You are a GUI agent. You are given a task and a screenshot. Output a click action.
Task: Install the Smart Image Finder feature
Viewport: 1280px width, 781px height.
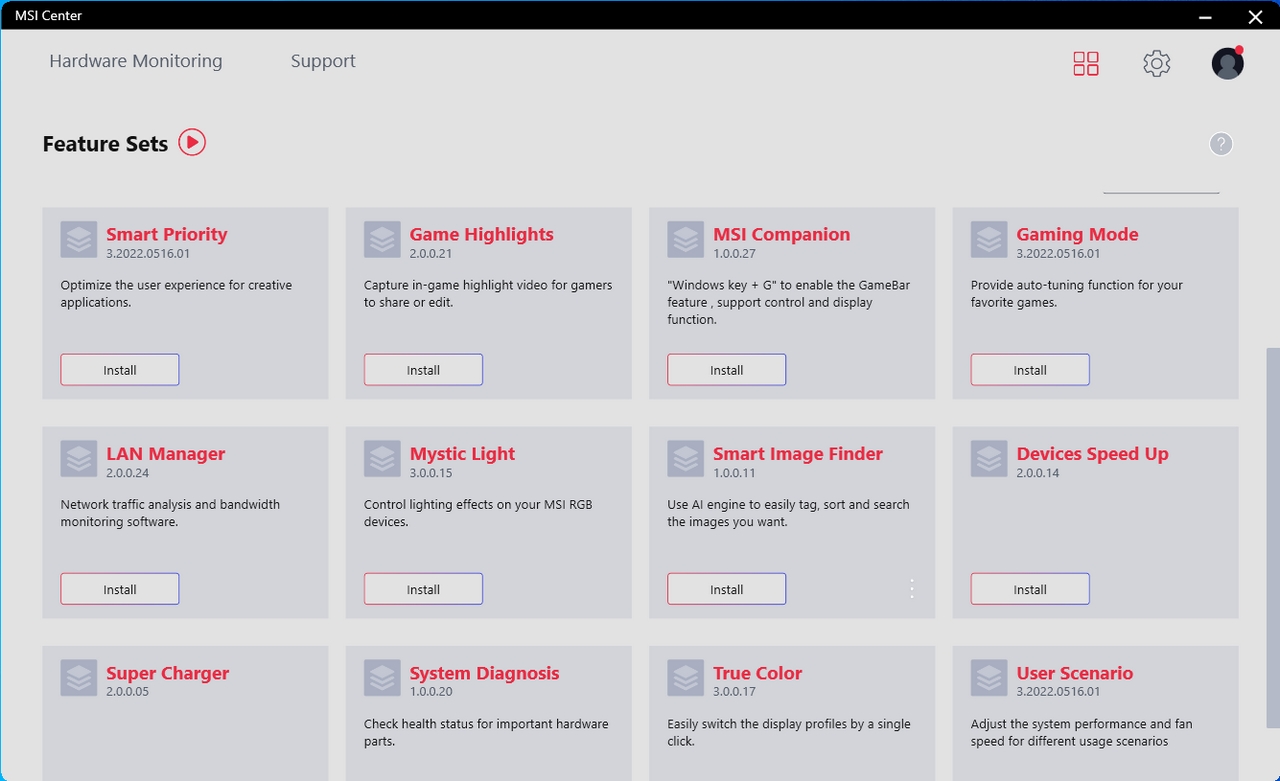(x=727, y=589)
